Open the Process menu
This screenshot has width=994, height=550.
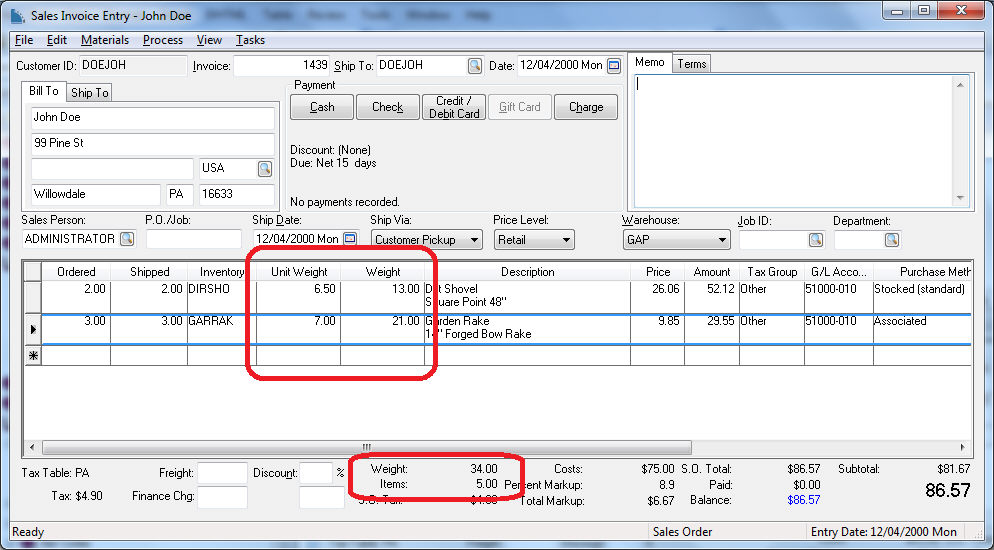click(x=162, y=40)
